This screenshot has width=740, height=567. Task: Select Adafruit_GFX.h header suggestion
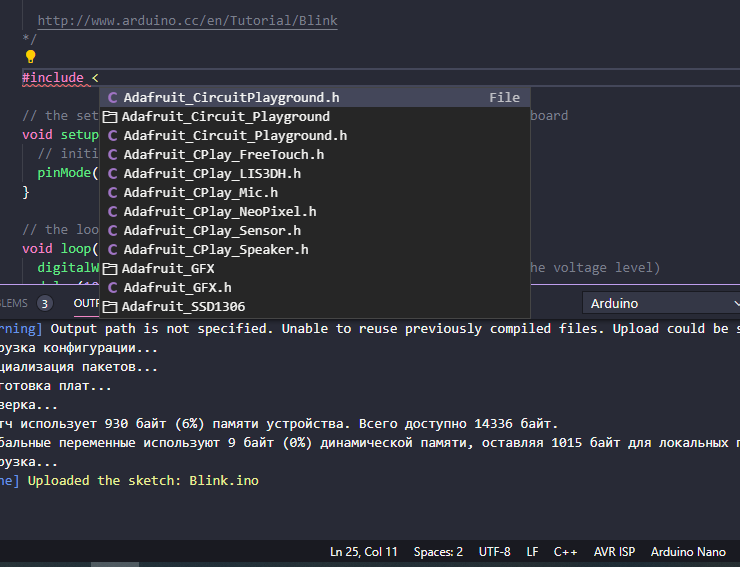pos(315,288)
